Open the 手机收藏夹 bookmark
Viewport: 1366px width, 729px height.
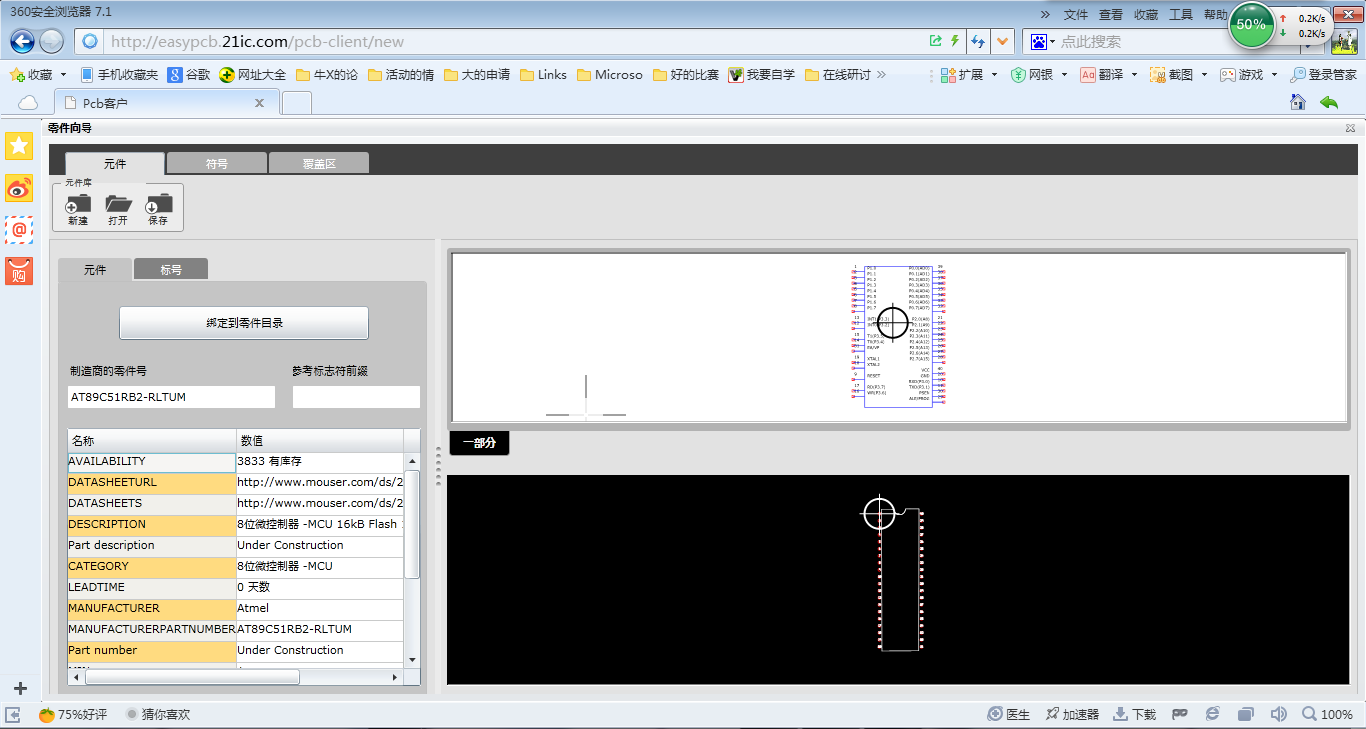coord(118,75)
